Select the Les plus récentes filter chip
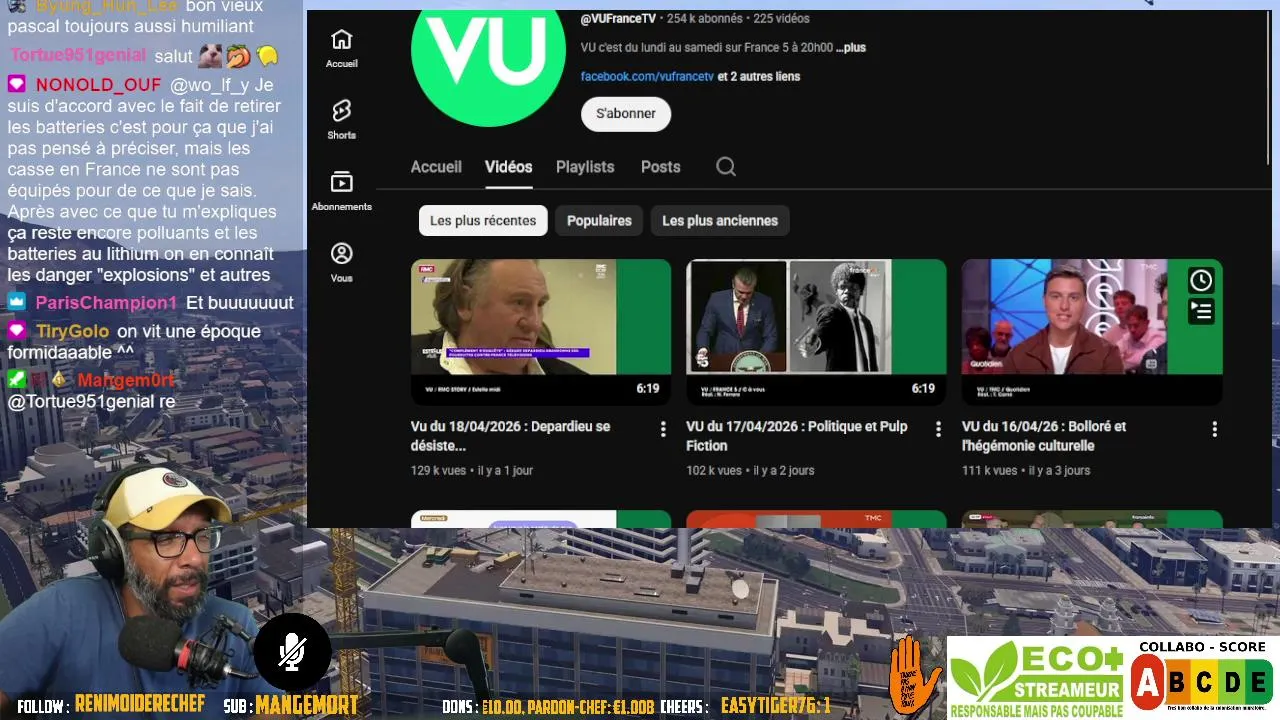The height and width of the screenshot is (720, 1280). (x=483, y=221)
